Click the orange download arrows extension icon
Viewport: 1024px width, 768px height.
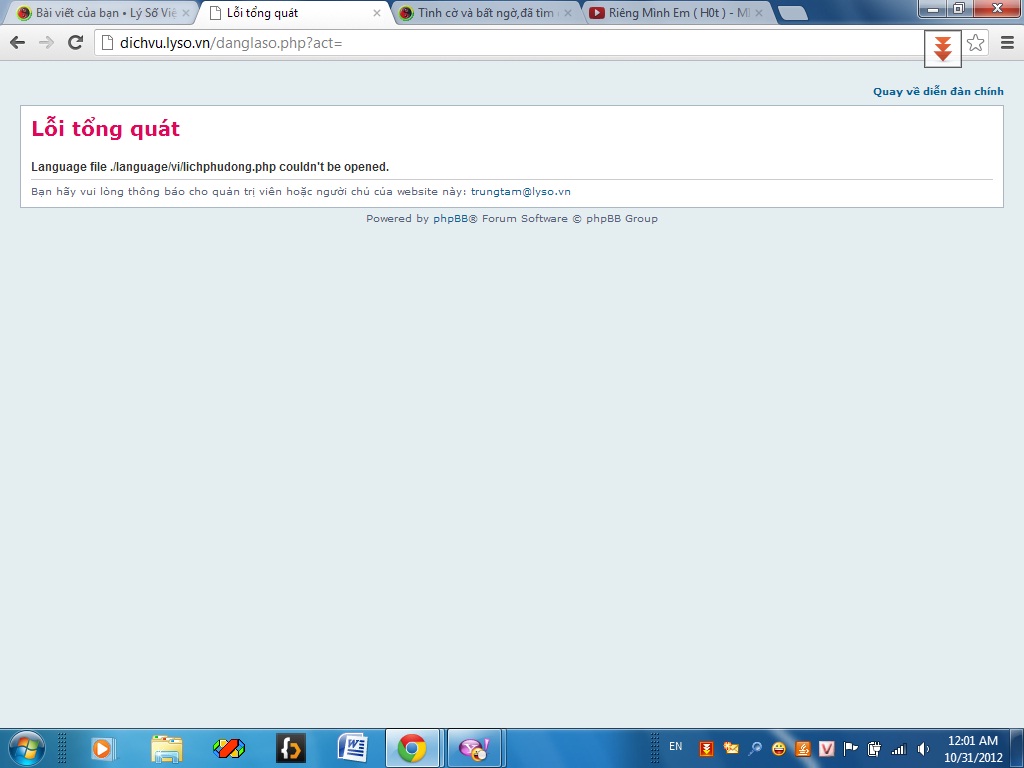click(x=942, y=48)
